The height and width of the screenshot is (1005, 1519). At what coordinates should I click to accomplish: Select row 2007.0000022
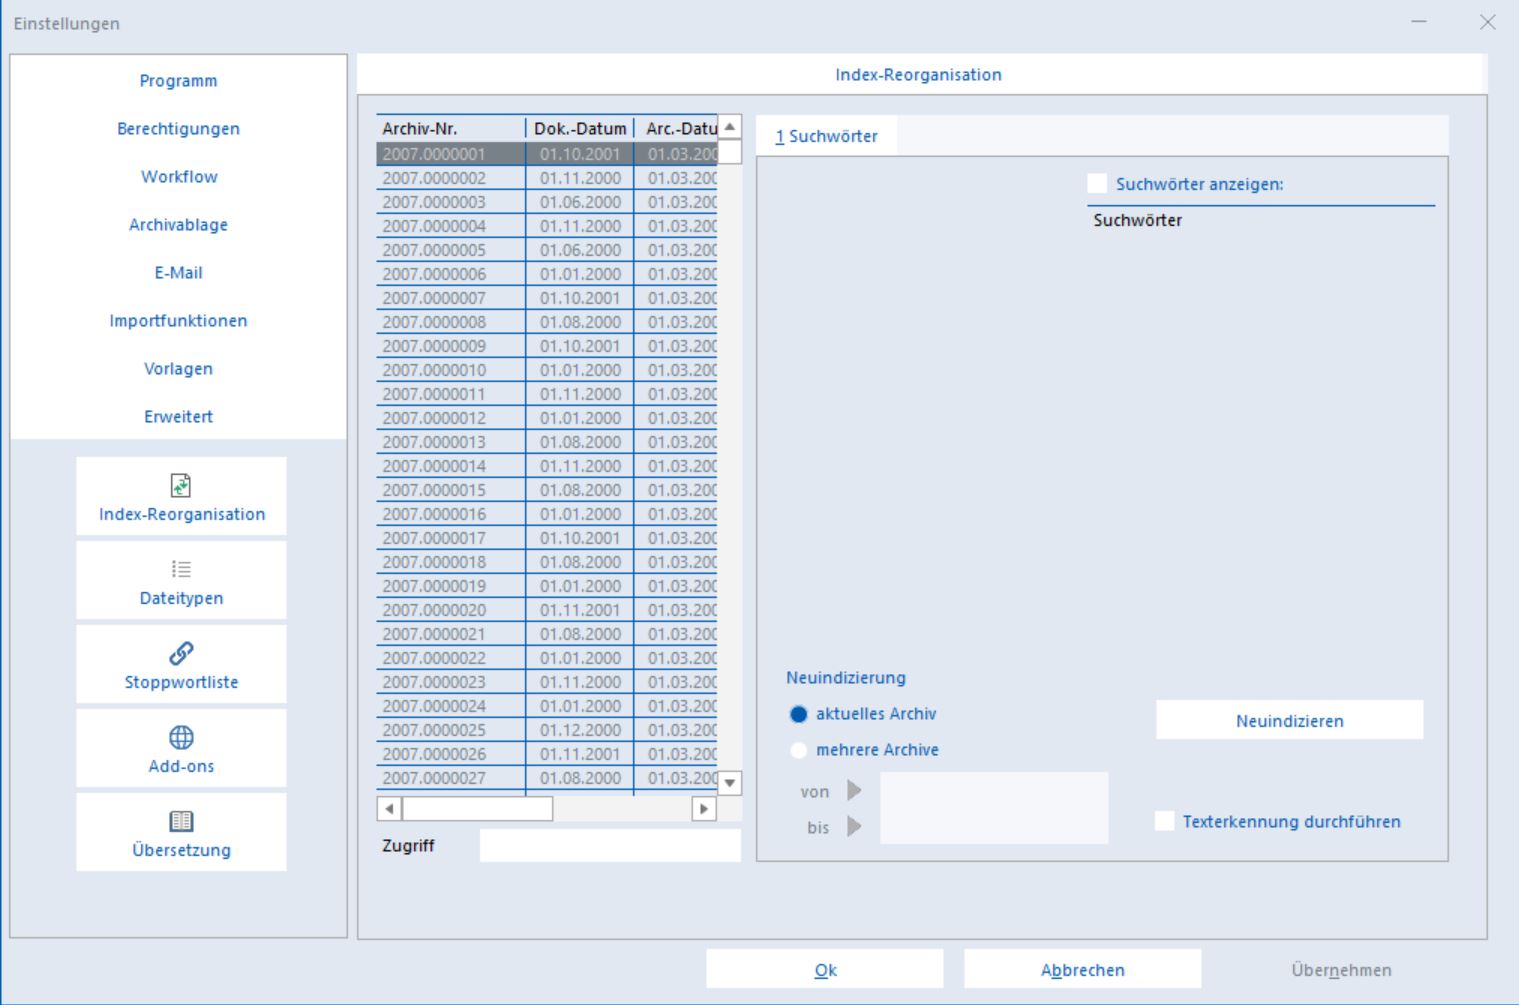547,658
